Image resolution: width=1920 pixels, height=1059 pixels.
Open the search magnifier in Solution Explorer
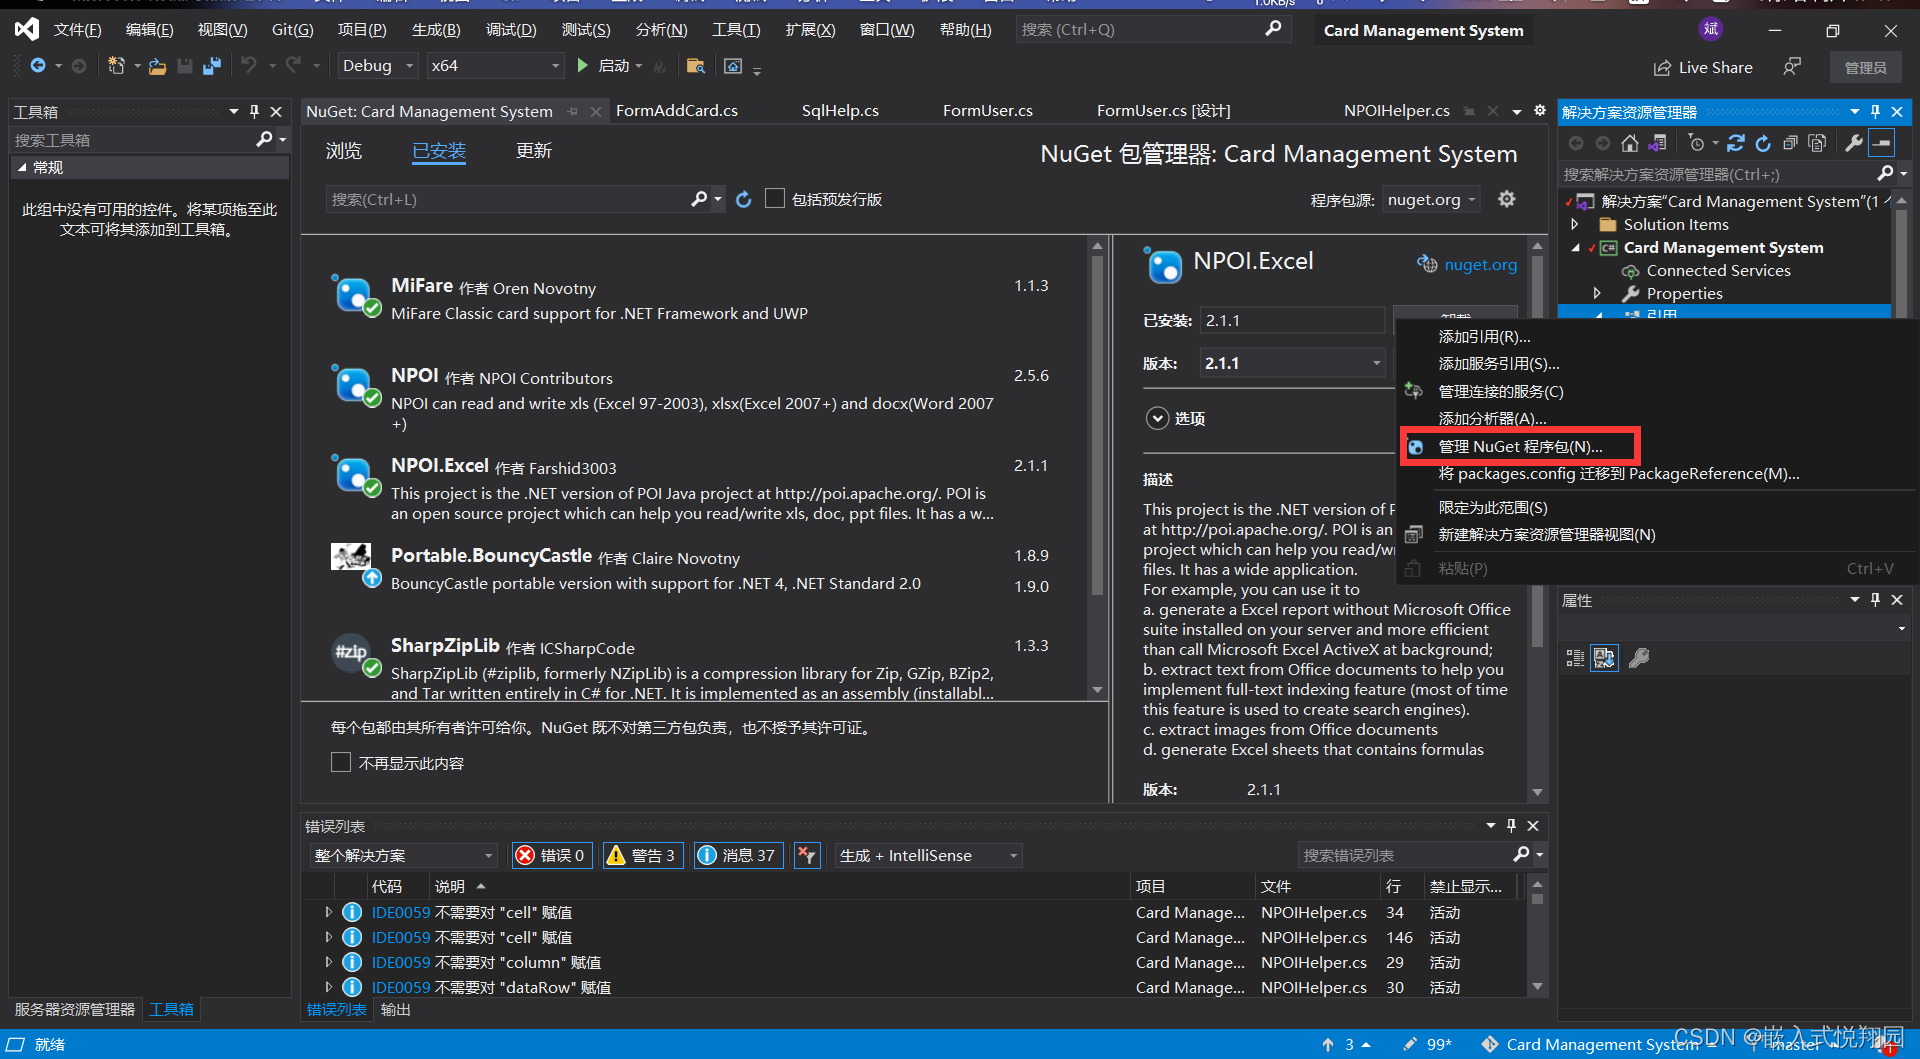click(1888, 173)
